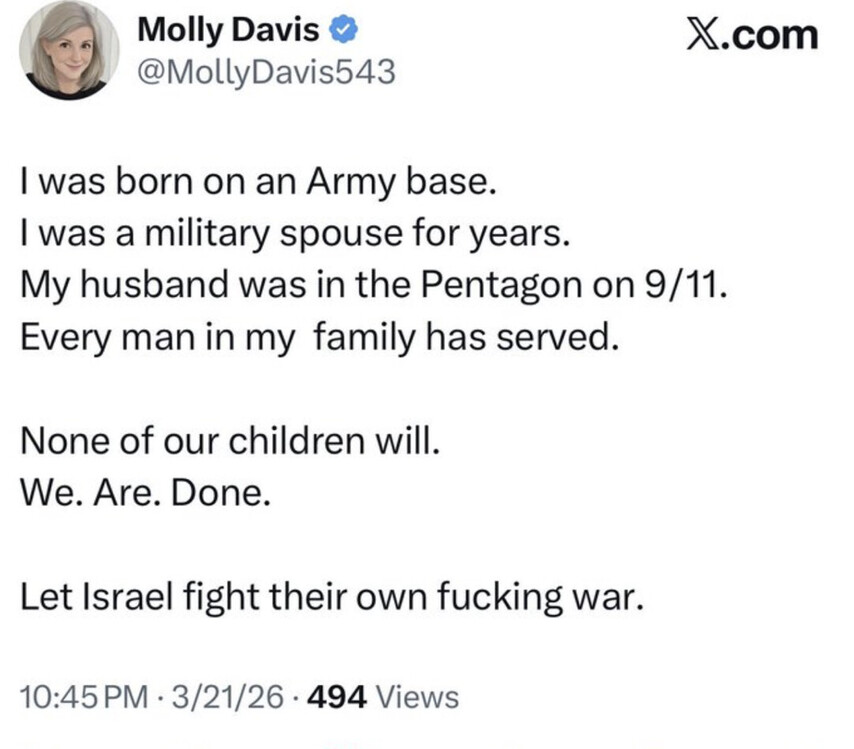Click the final line mentioning Israel

tap(329, 597)
